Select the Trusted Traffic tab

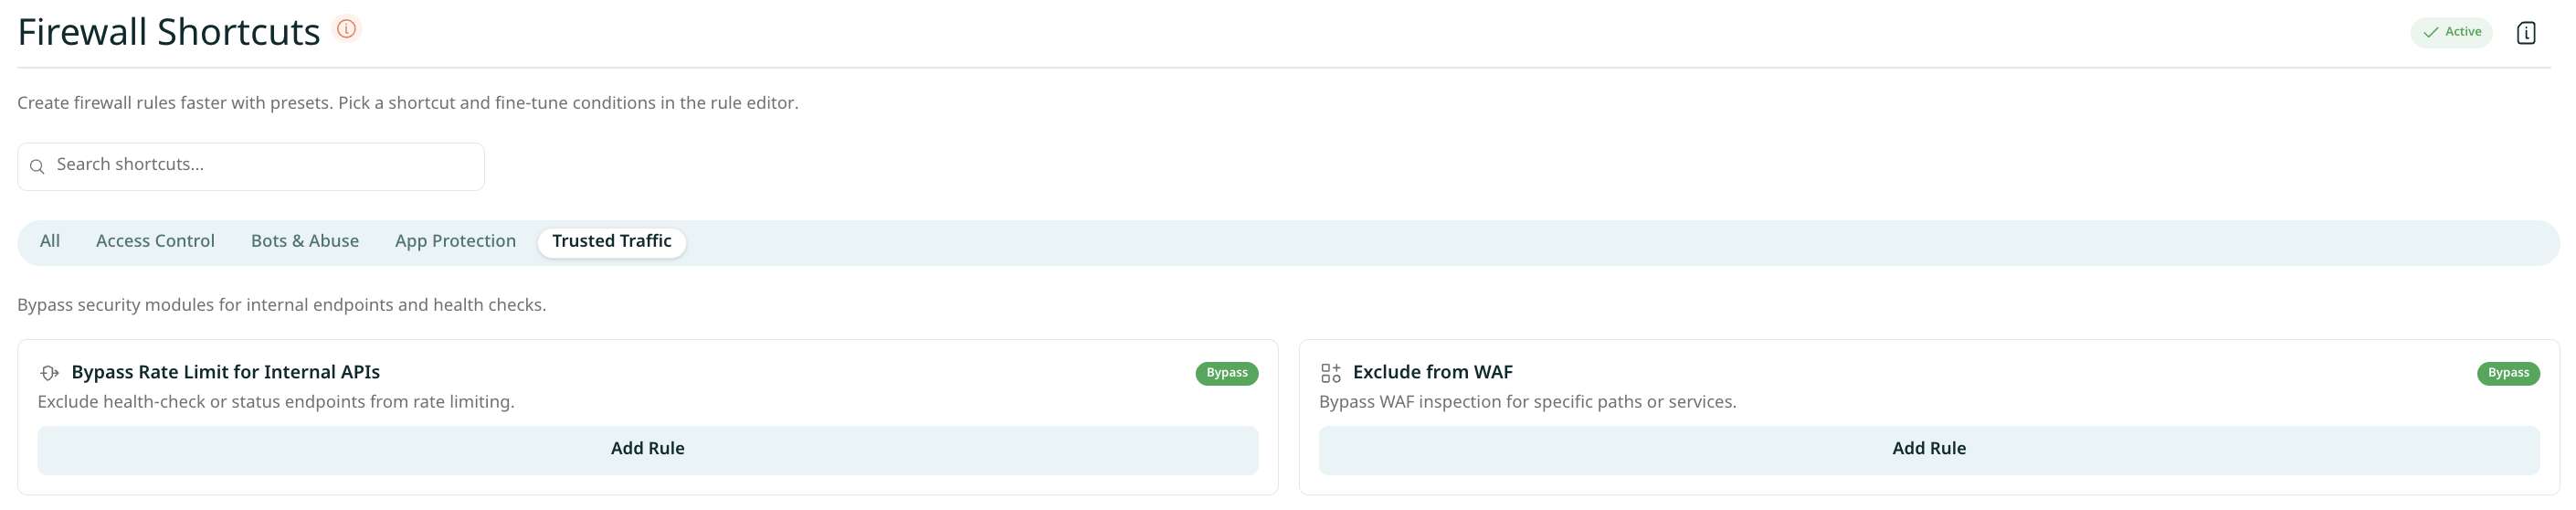(x=611, y=242)
